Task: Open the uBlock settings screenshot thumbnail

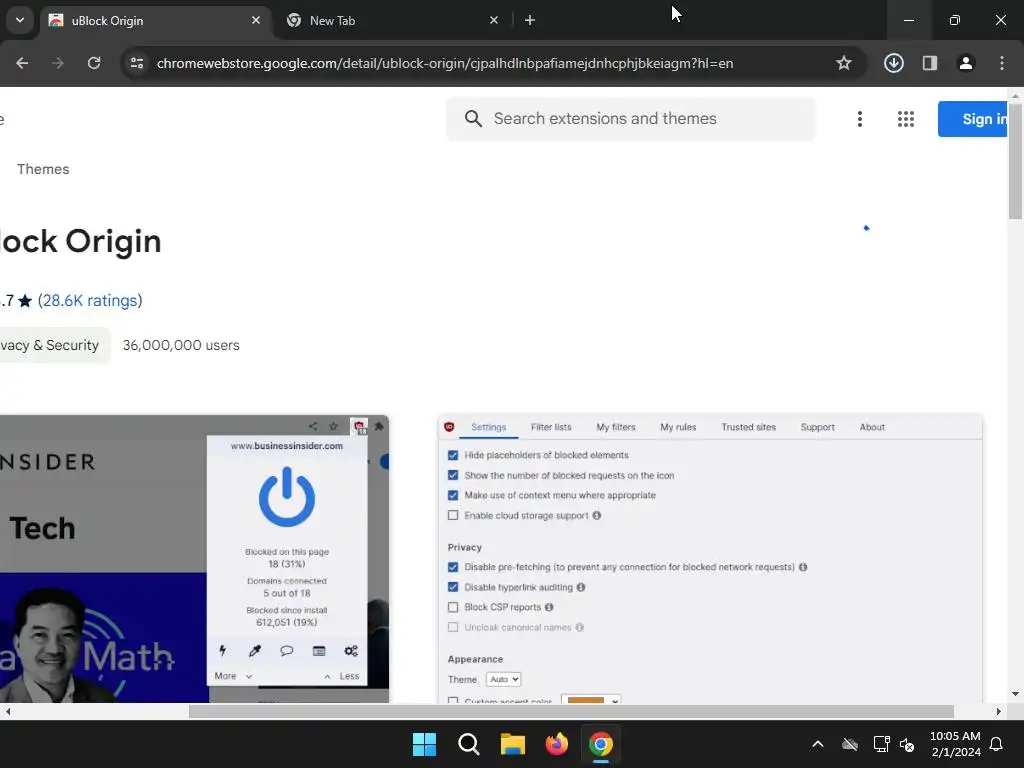Action: pyautogui.click(x=710, y=559)
